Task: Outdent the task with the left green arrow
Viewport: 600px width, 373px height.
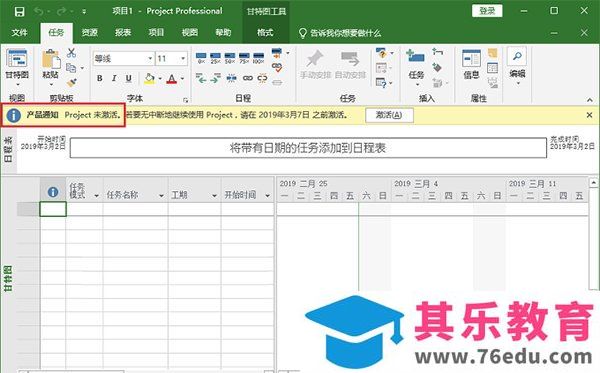Action: point(201,78)
